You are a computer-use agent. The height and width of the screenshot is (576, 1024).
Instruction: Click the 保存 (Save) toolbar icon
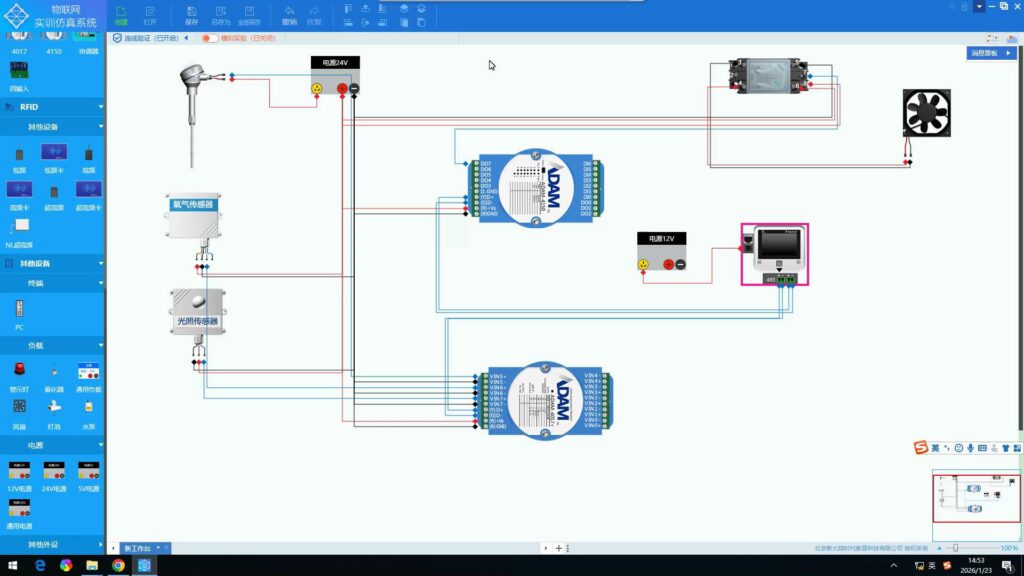pyautogui.click(x=192, y=13)
